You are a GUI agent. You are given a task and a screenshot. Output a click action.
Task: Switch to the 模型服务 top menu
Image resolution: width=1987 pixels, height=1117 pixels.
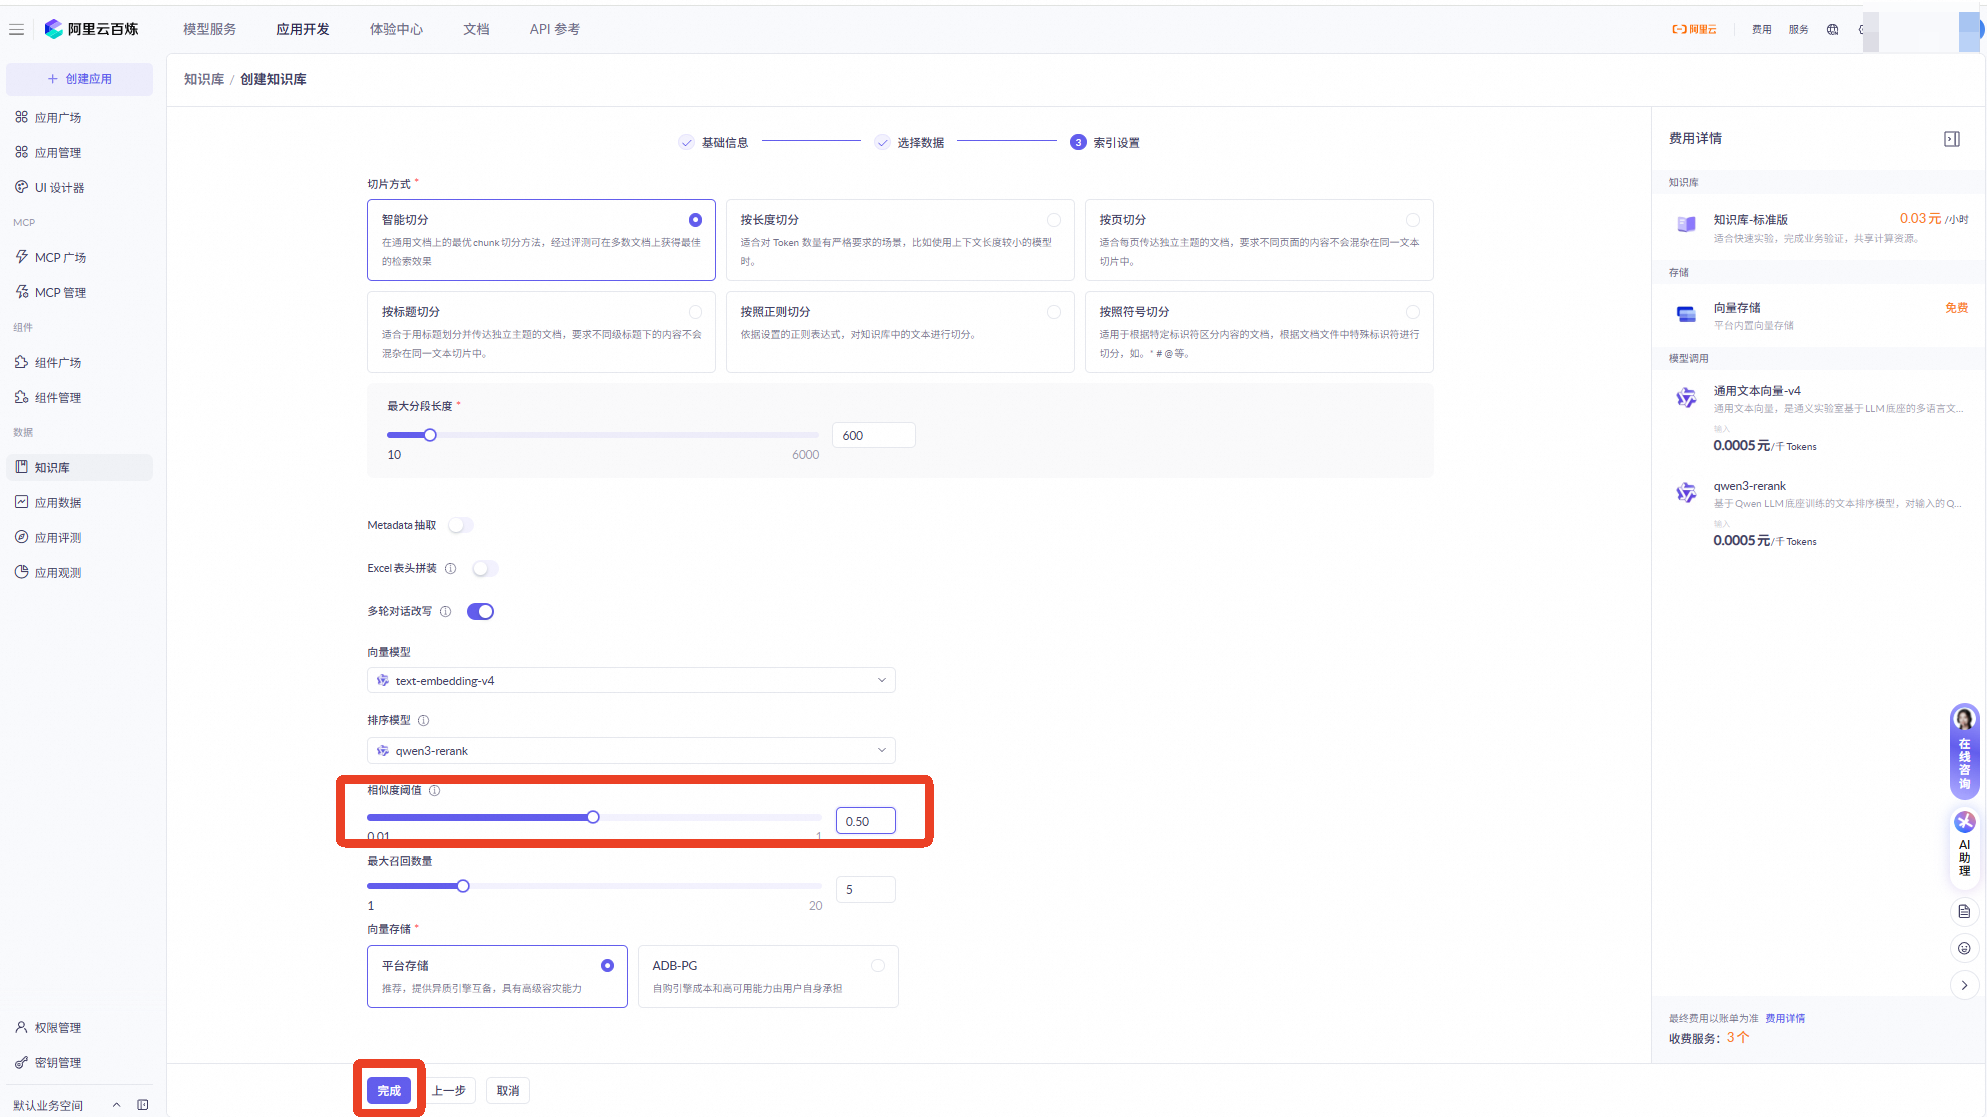click(209, 29)
